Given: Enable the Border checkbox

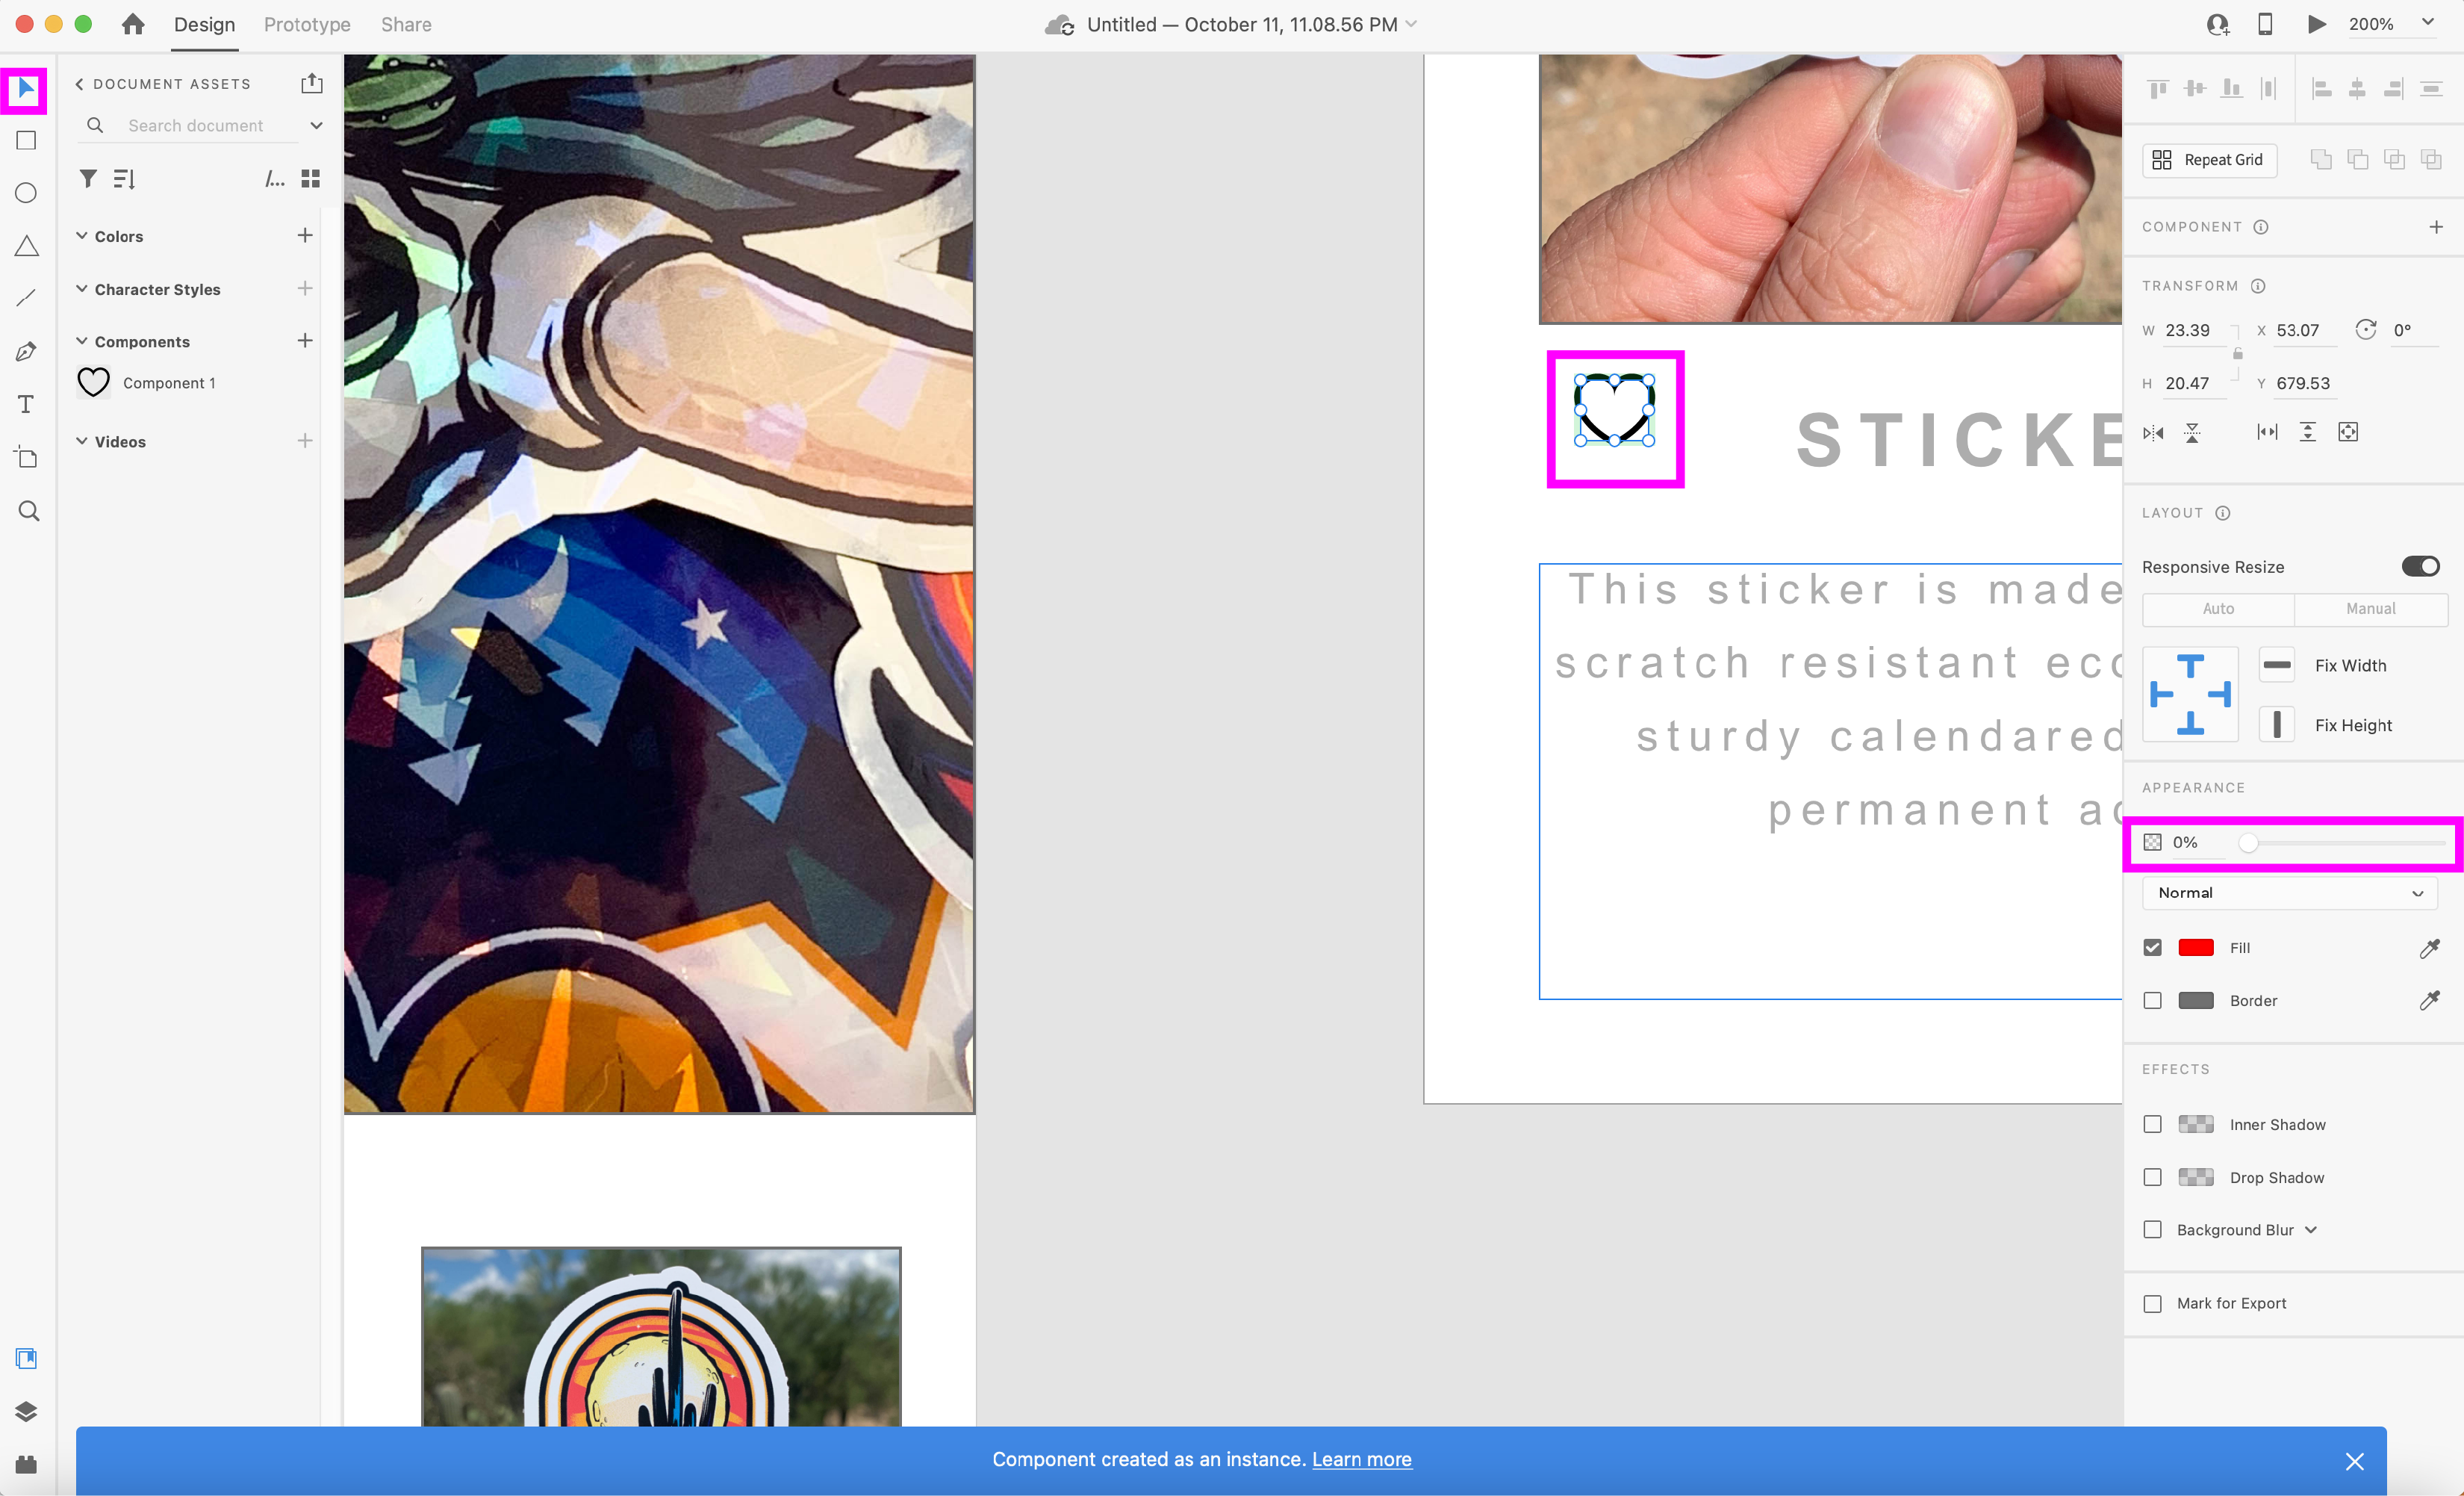Looking at the screenshot, I should [x=2153, y=1001].
